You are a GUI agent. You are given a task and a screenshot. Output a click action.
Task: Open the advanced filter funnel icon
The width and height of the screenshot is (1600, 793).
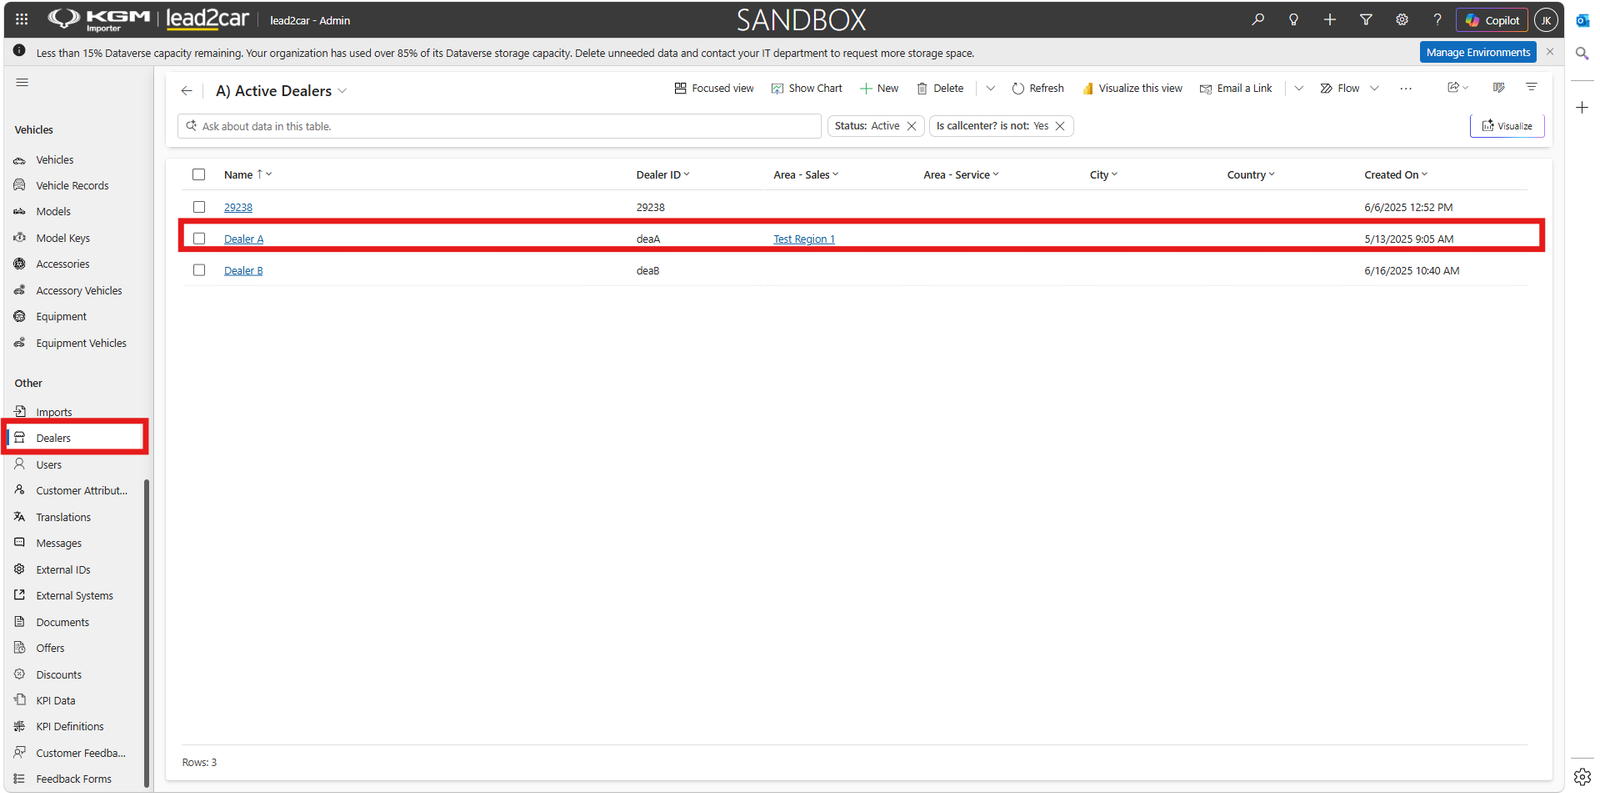(1366, 19)
